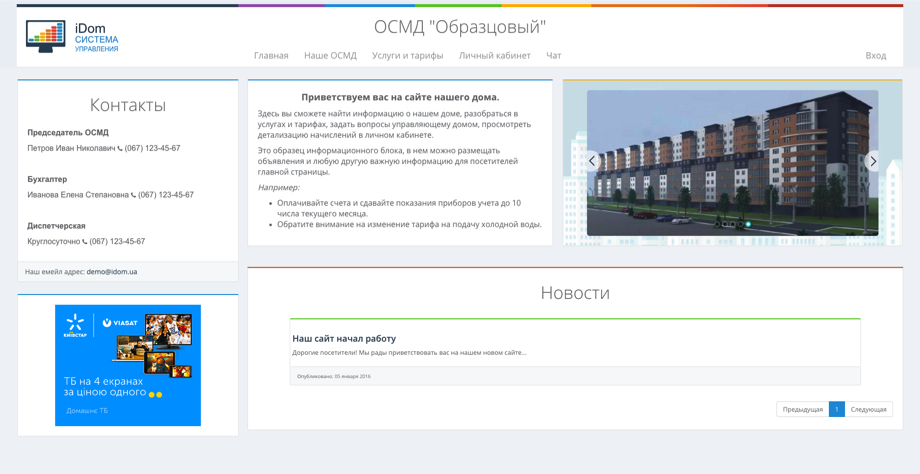Click phone icon beside Петров Иван Николаевич
The width and height of the screenshot is (920, 474).
pos(120,149)
